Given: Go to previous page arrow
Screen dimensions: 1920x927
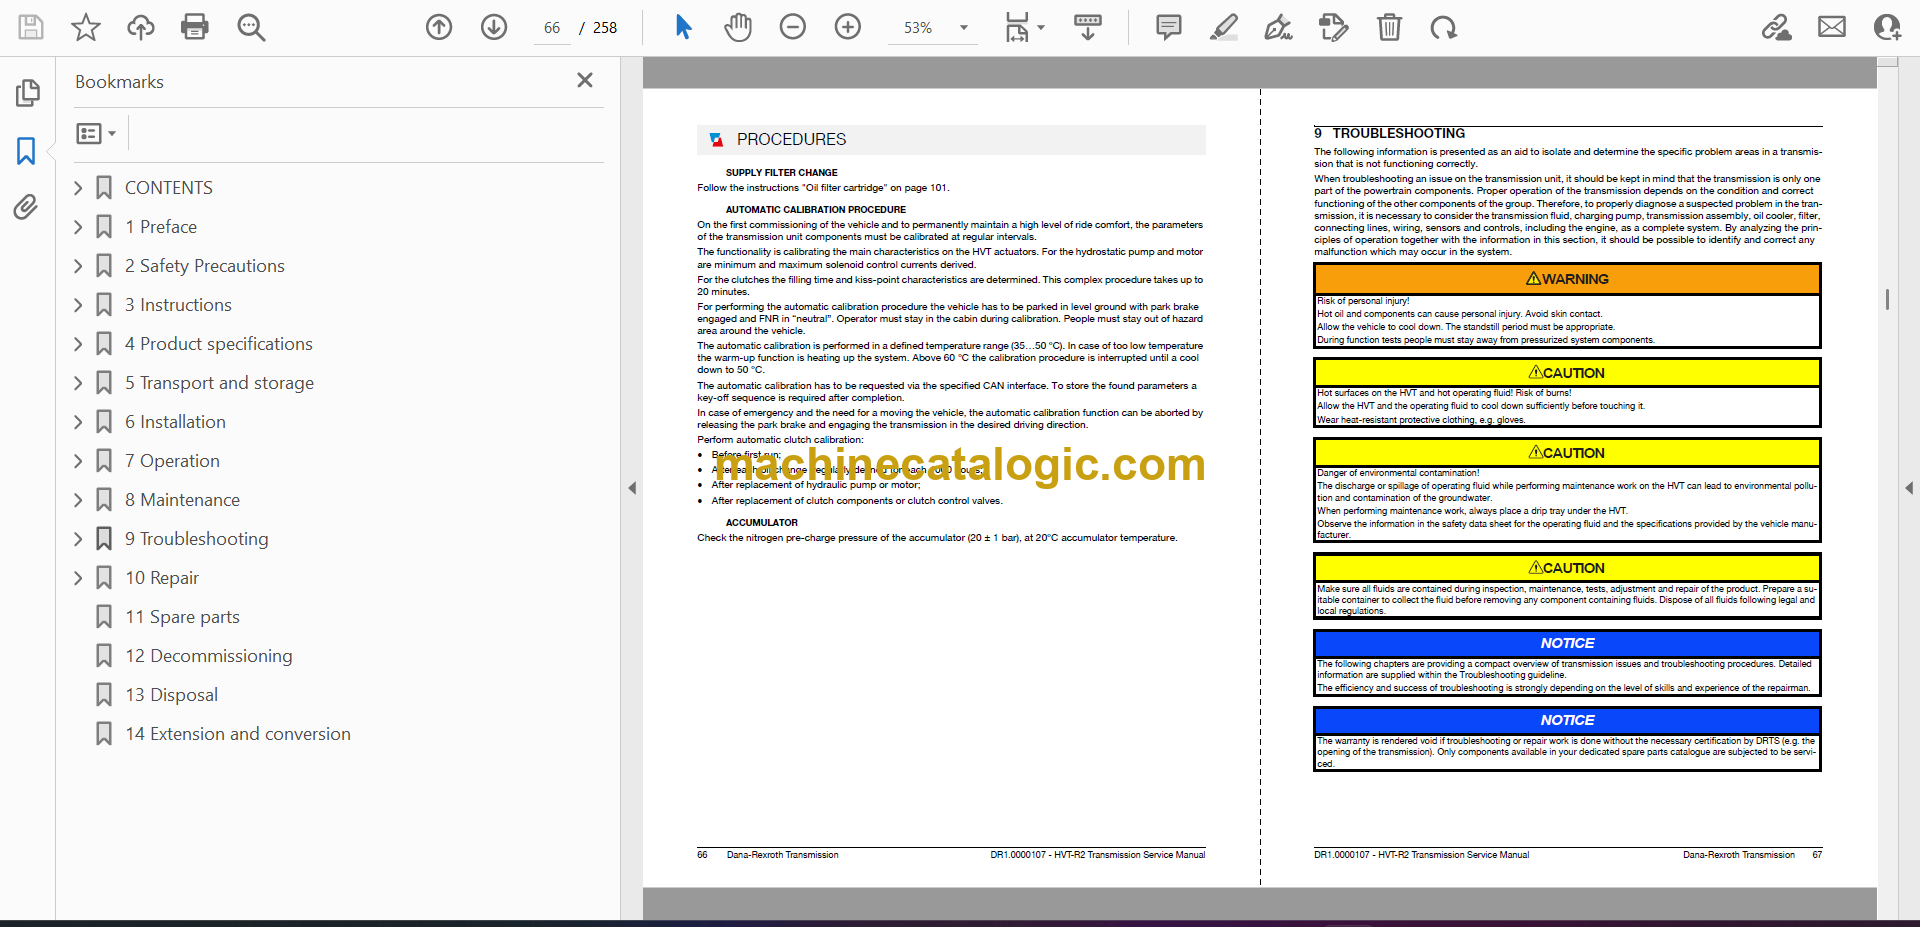Looking at the screenshot, I should (439, 27).
